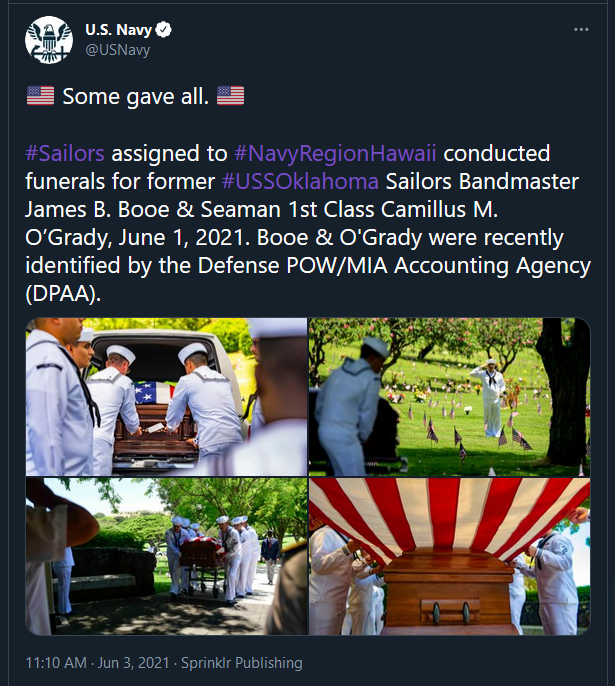Click the 'Some gave all.' text
Screen dimensions: 615x686
(136, 96)
